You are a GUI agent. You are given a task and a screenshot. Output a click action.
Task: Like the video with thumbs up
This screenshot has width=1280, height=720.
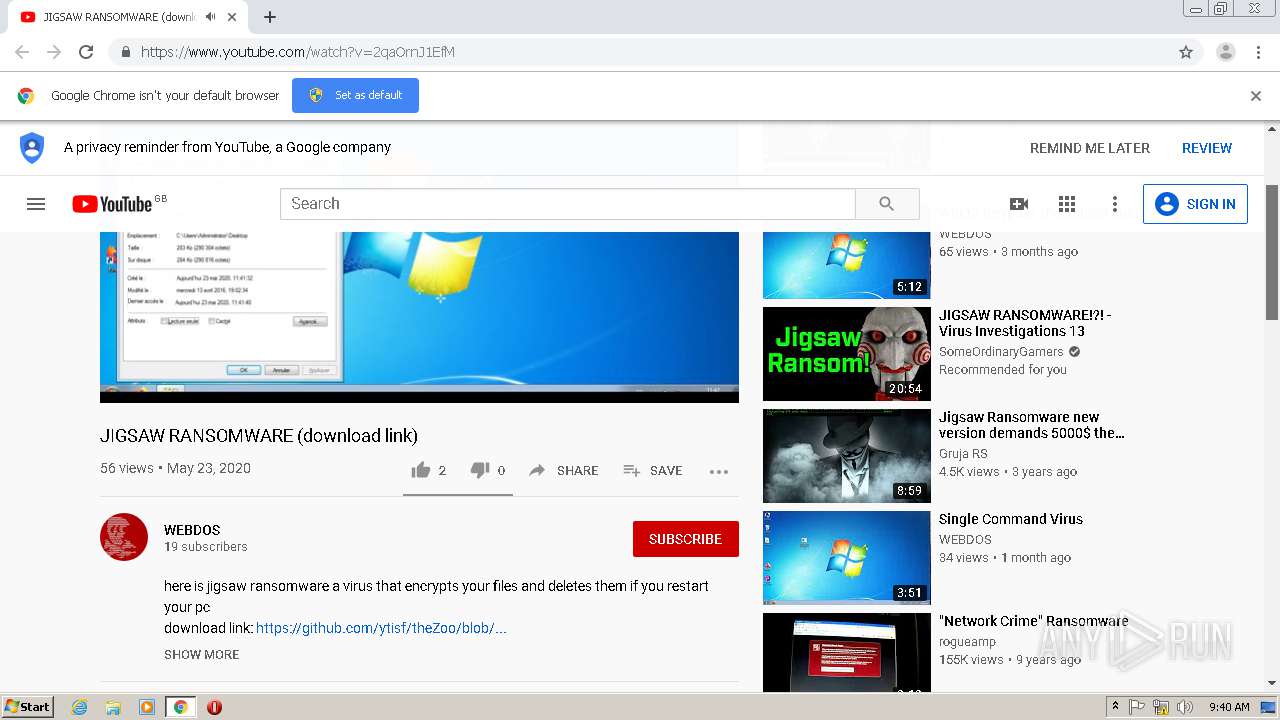(x=429, y=470)
